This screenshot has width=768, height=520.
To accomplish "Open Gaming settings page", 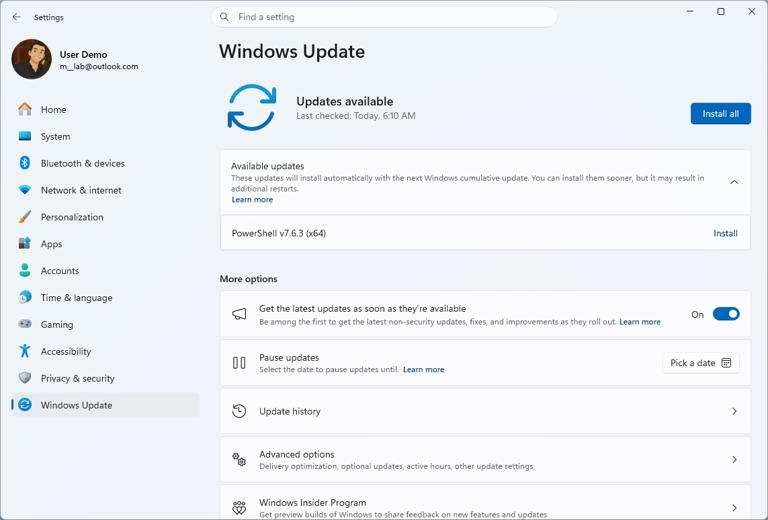I will 105,325.
